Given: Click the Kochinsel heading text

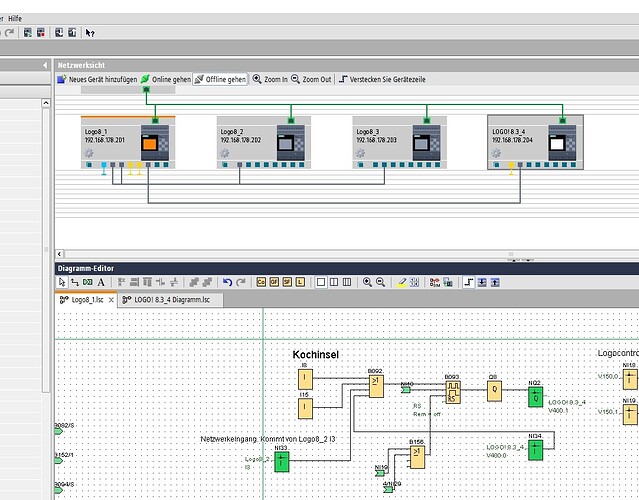Looking at the screenshot, I should (x=316, y=355).
